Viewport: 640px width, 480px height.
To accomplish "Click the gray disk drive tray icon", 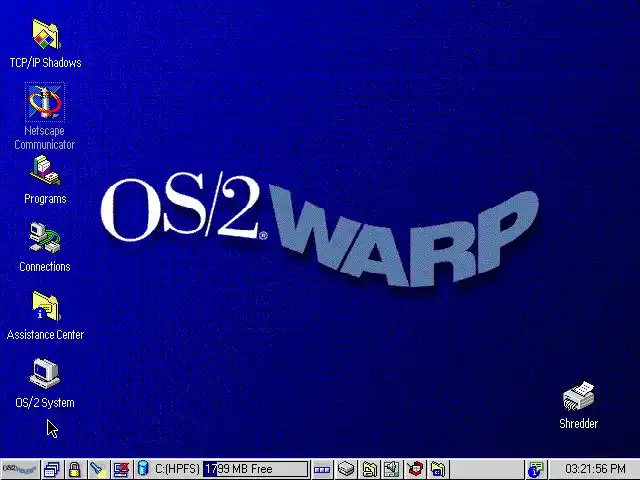I will tap(346, 469).
